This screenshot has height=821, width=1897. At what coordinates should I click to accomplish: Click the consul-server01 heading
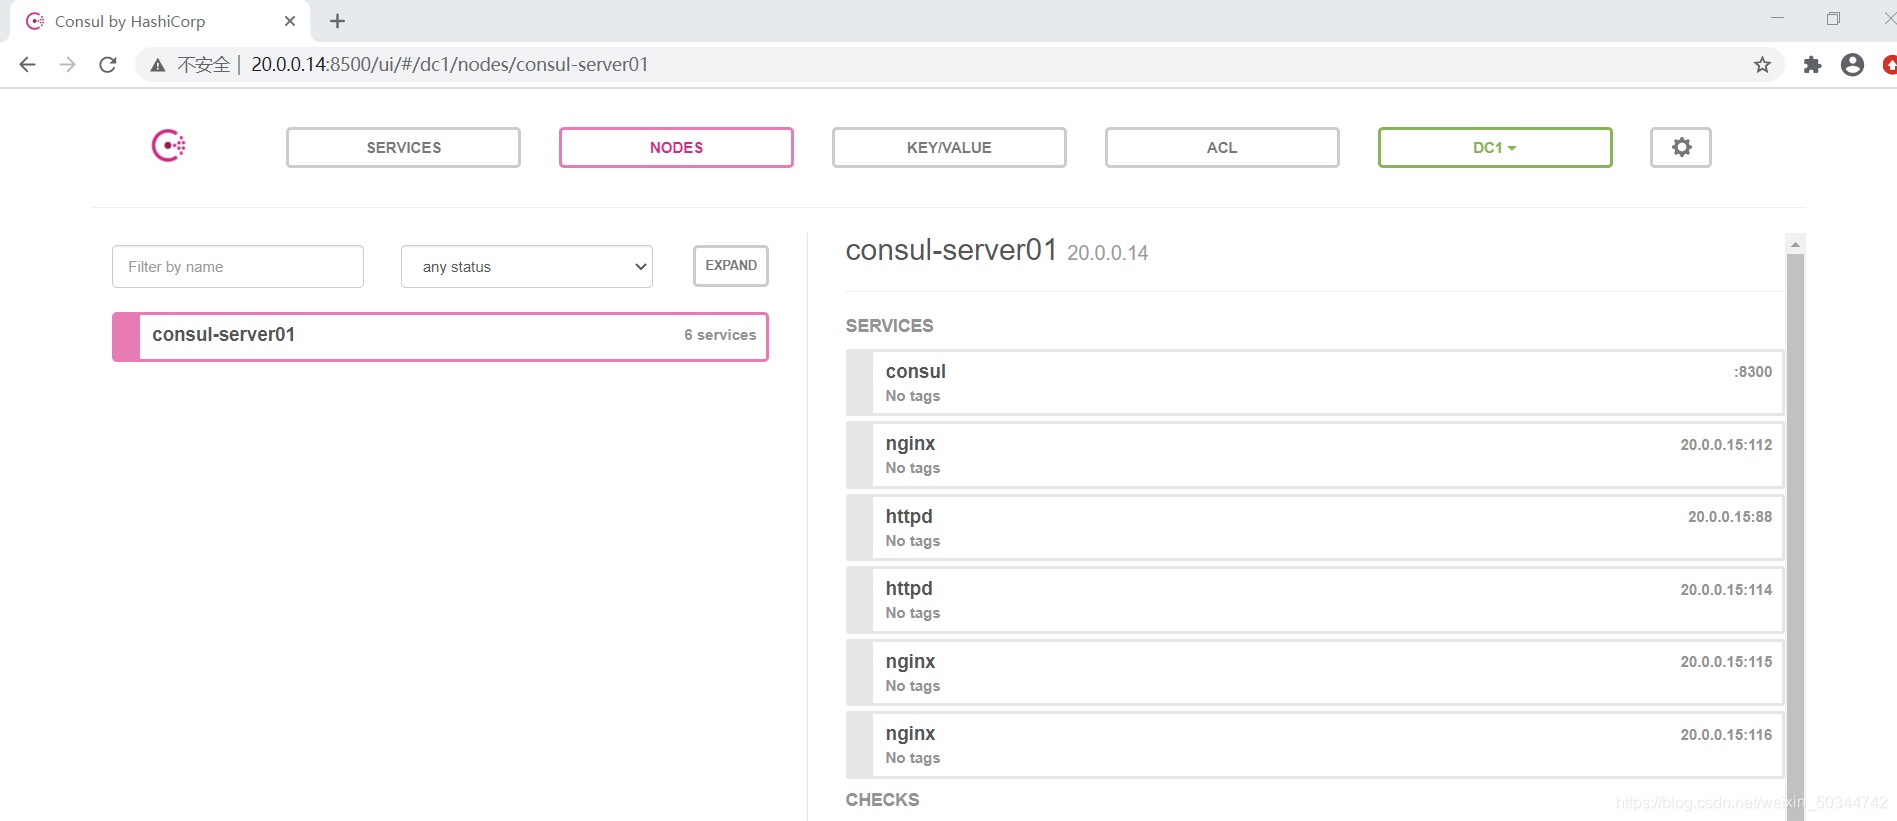951,250
